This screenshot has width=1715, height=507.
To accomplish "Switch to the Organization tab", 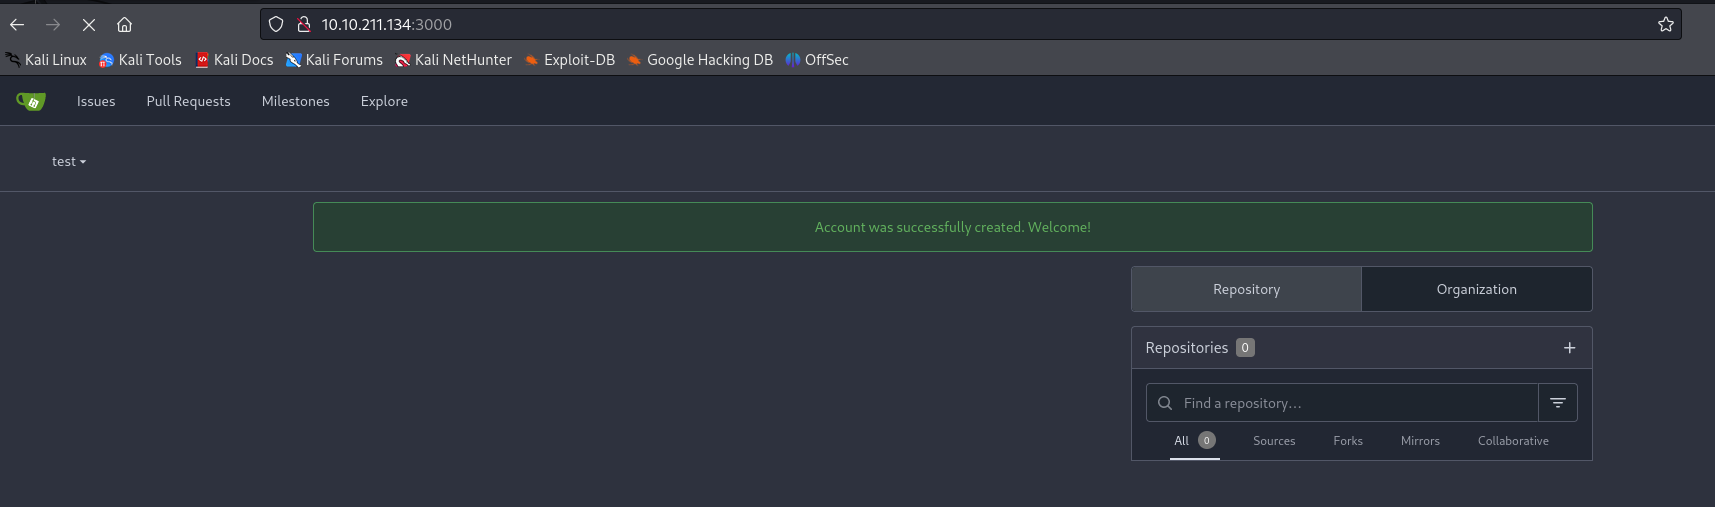I will tap(1476, 289).
